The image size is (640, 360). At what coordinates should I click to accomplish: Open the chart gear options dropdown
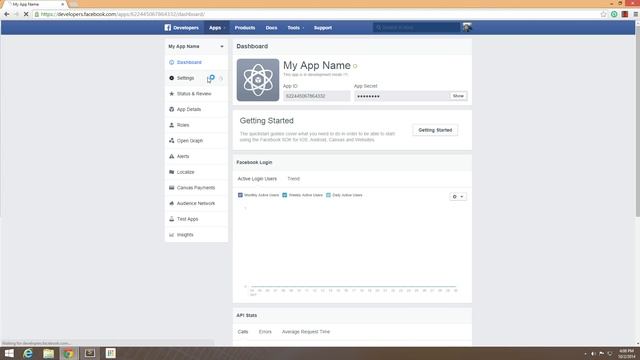pos(458,197)
